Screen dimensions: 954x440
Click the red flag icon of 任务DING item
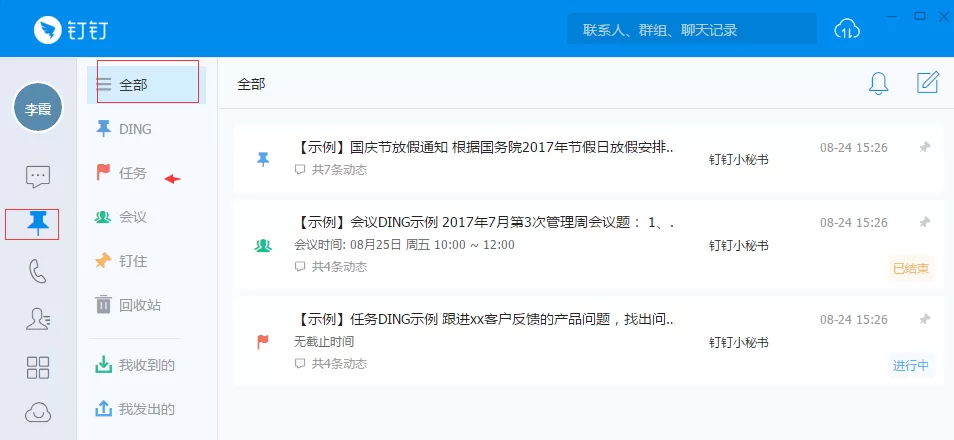(x=263, y=342)
